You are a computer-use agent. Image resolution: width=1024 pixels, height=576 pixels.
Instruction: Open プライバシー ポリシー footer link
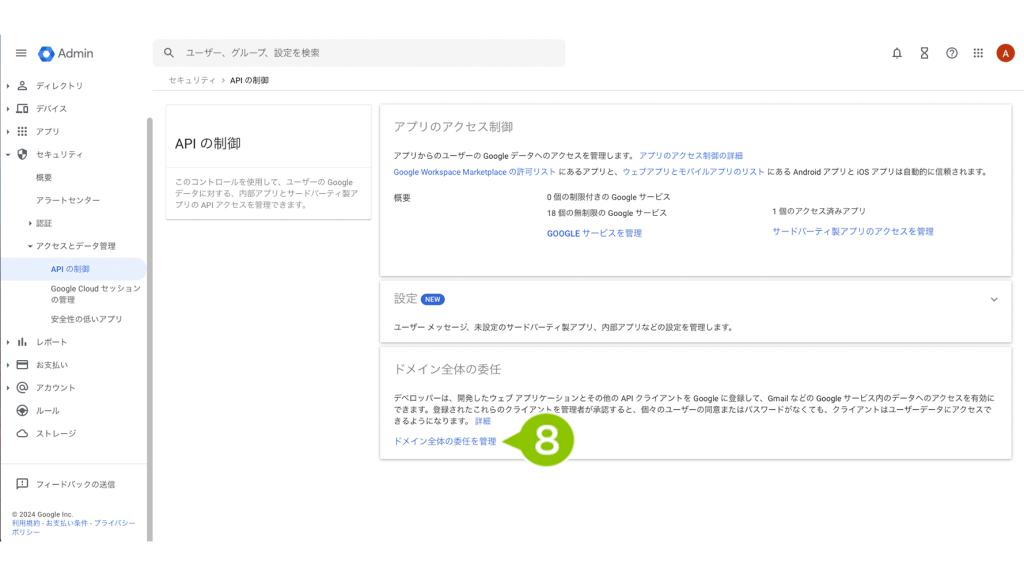(74, 528)
